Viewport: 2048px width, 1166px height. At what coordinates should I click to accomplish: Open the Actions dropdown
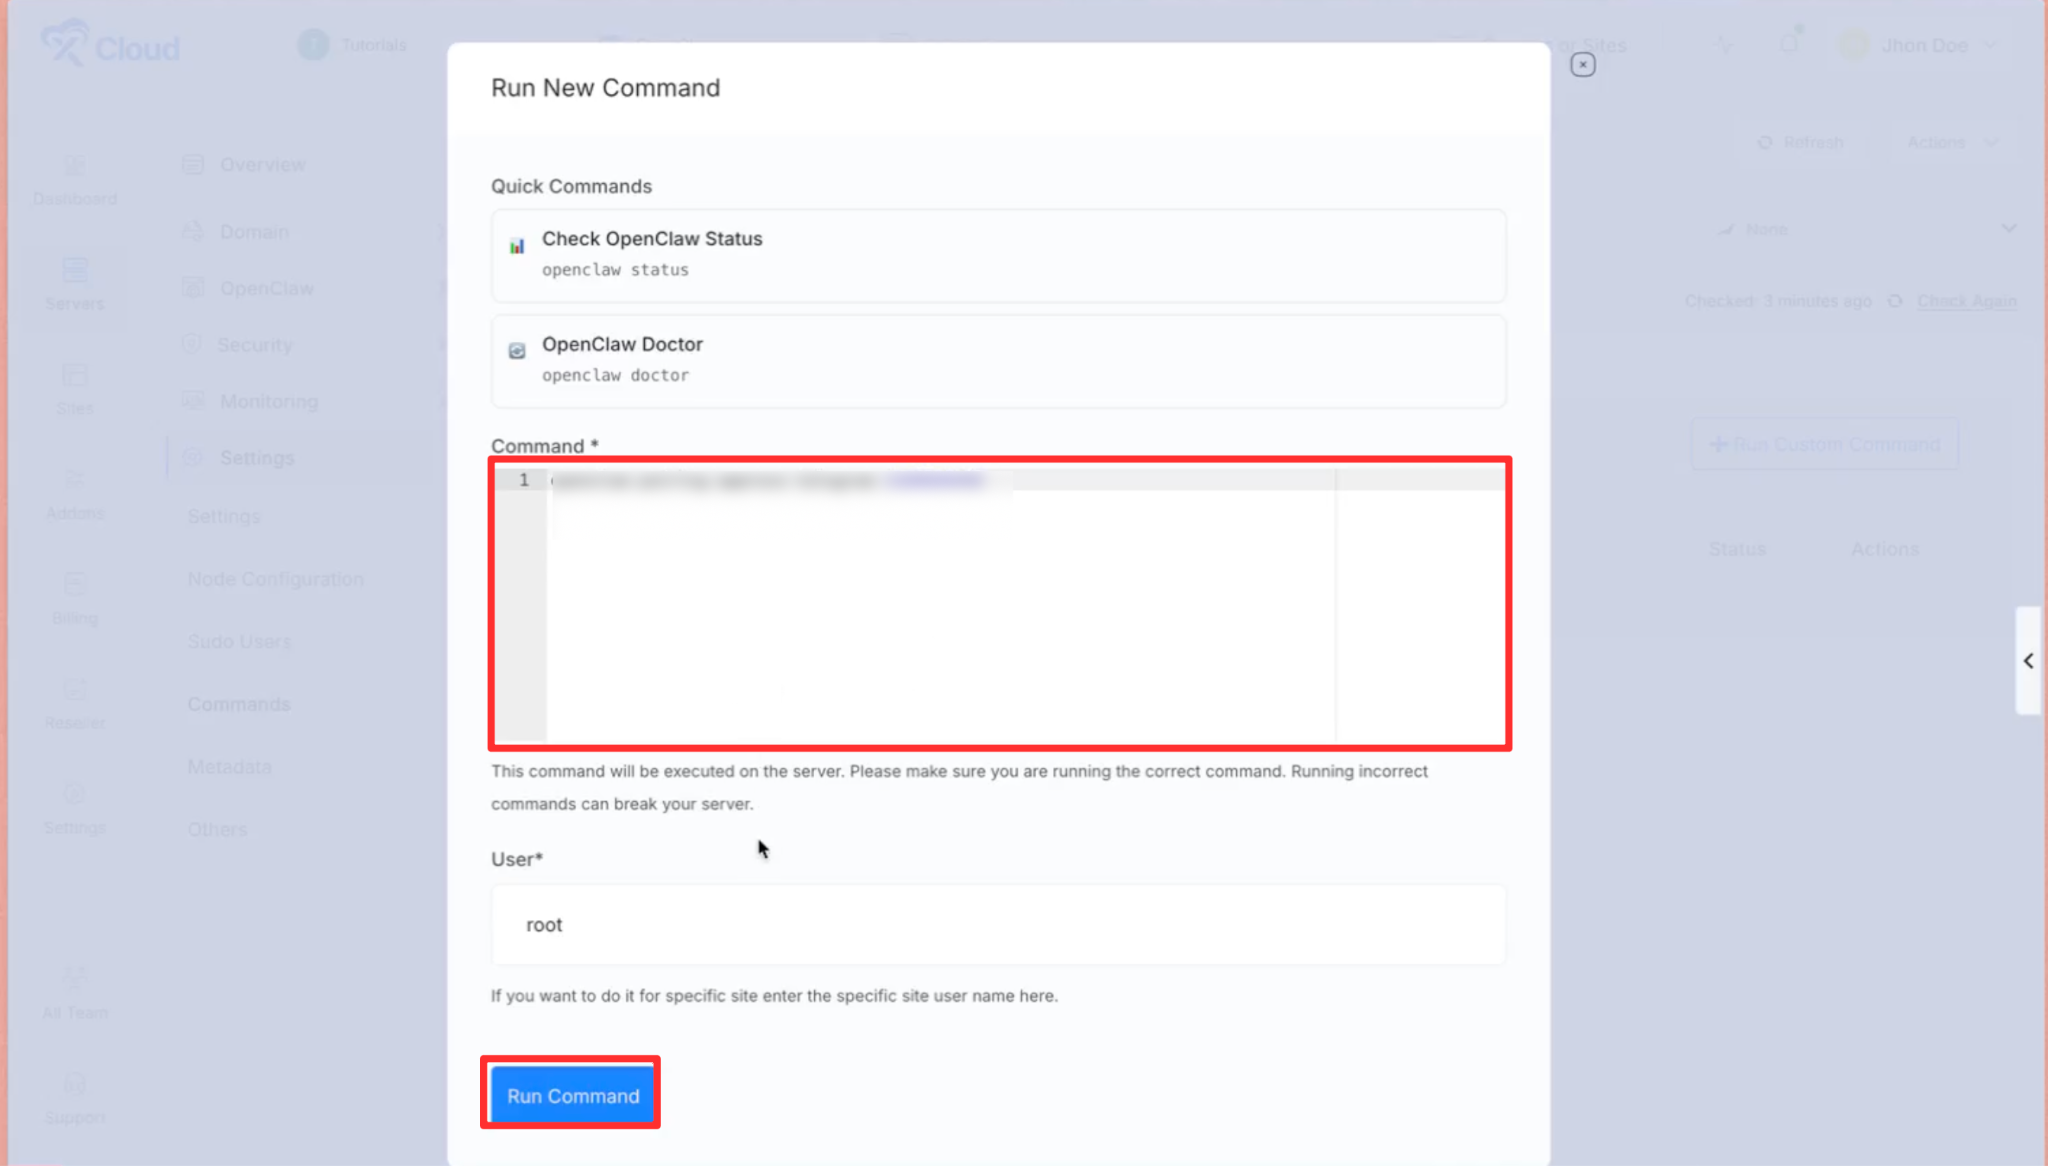pyautogui.click(x=1951, y=142)
